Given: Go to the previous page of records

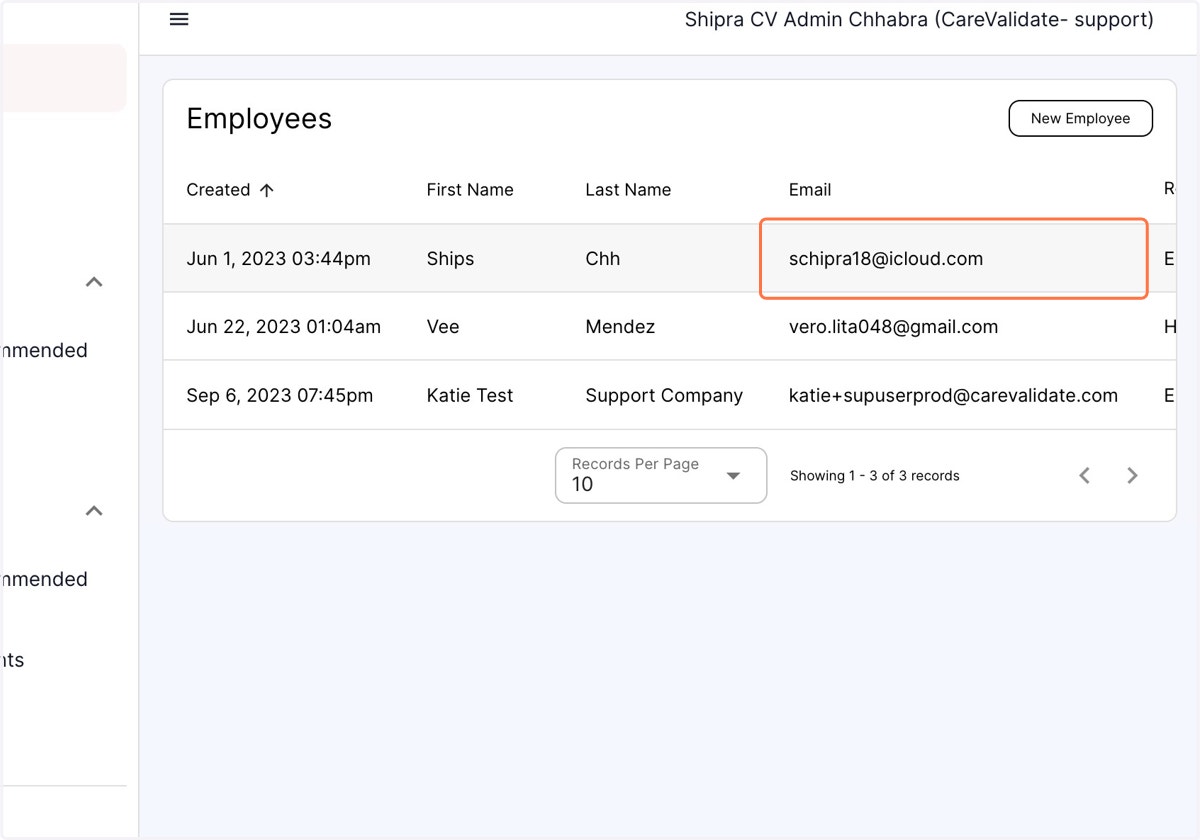Looking at the screenshot, I should click(x=1085, y=476).
